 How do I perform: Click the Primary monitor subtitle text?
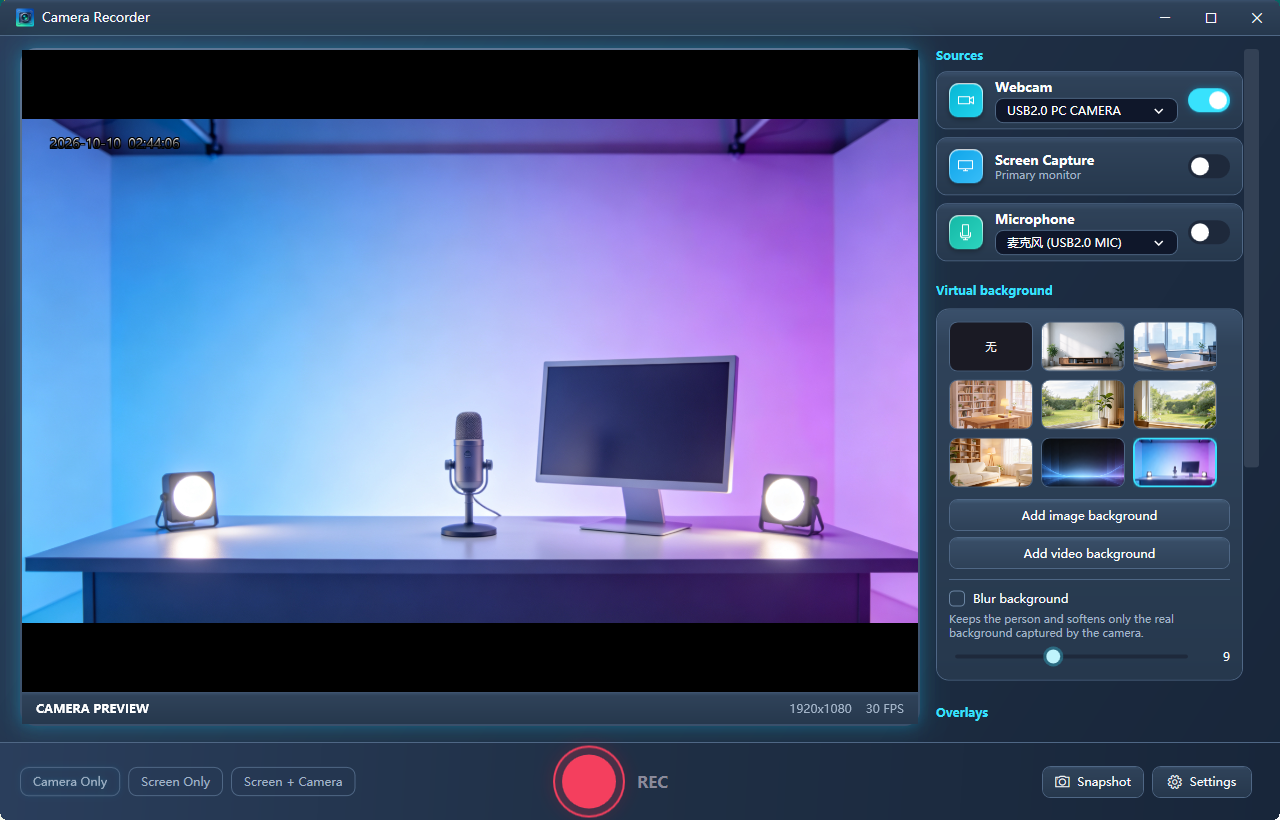pos(1038,176)
